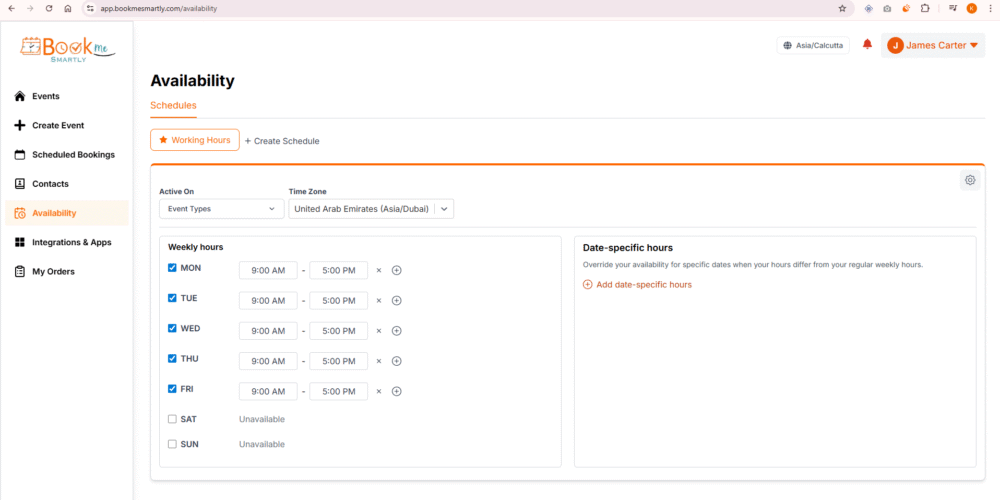Enable Saturday availability checkbox
1000x500 pixels.
[172, 419]
